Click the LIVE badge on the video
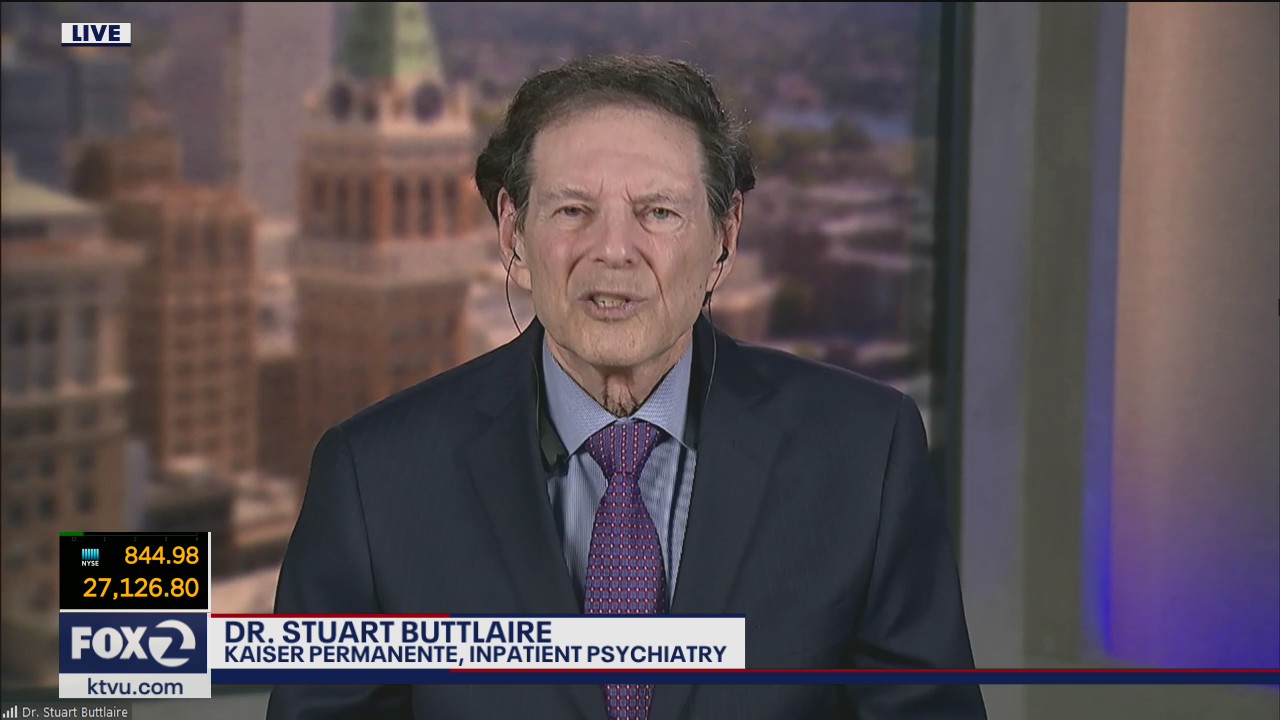 96,34
